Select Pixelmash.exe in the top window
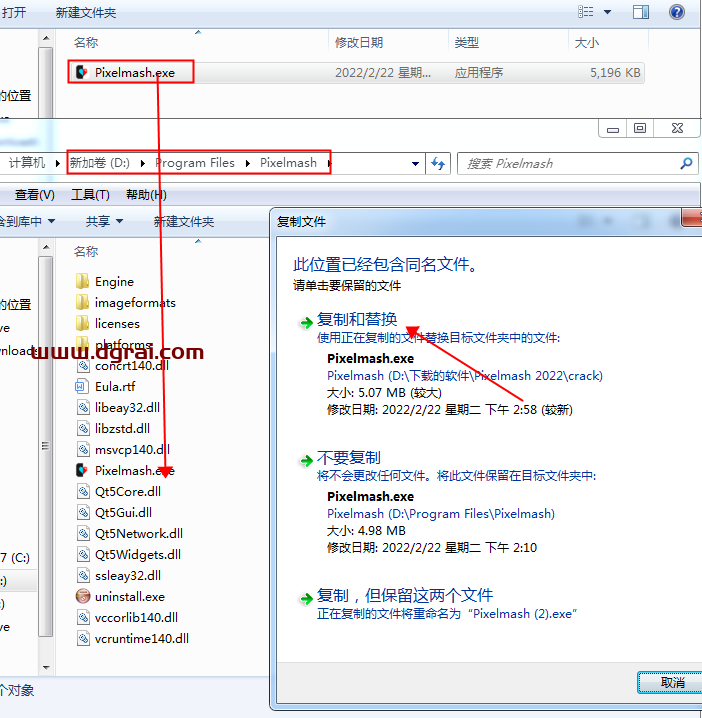Screen dimensions: 702x718 click(355, 73)
